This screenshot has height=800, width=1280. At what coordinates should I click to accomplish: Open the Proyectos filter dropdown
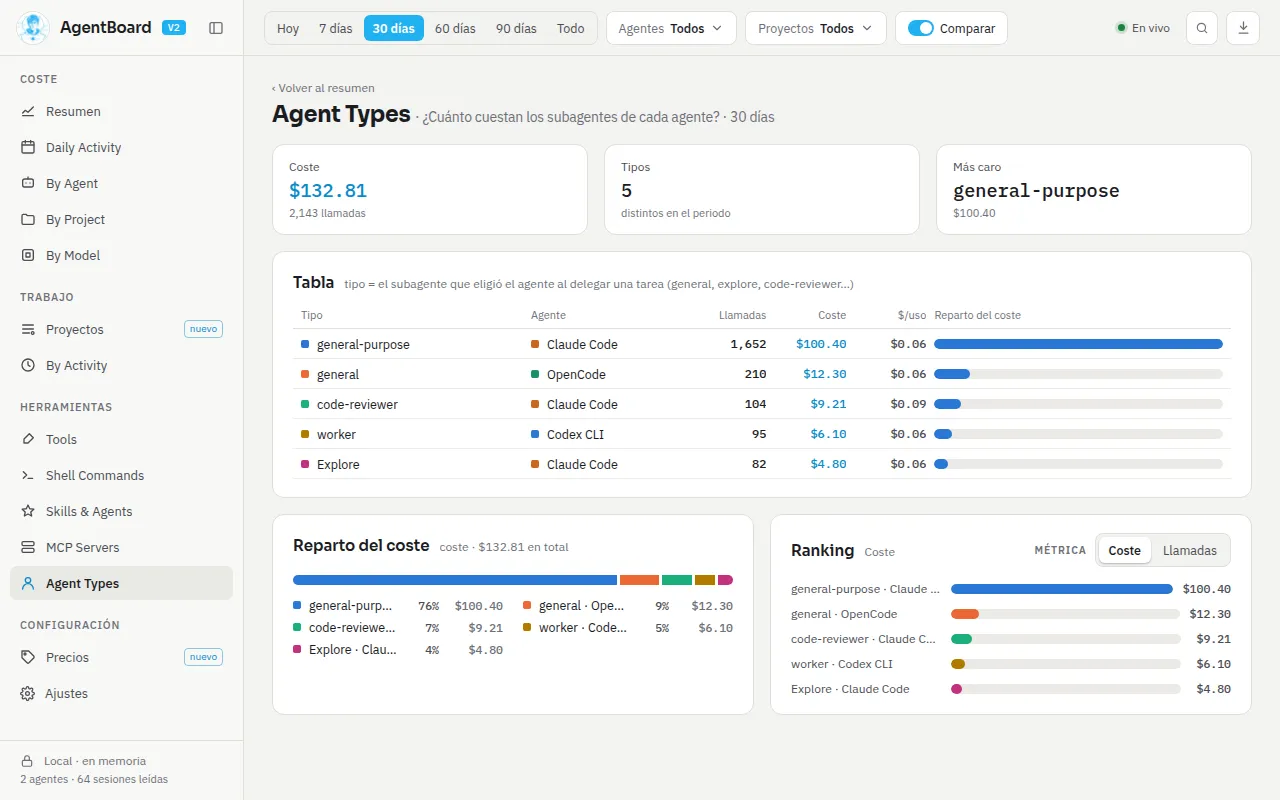click(816, 28)
